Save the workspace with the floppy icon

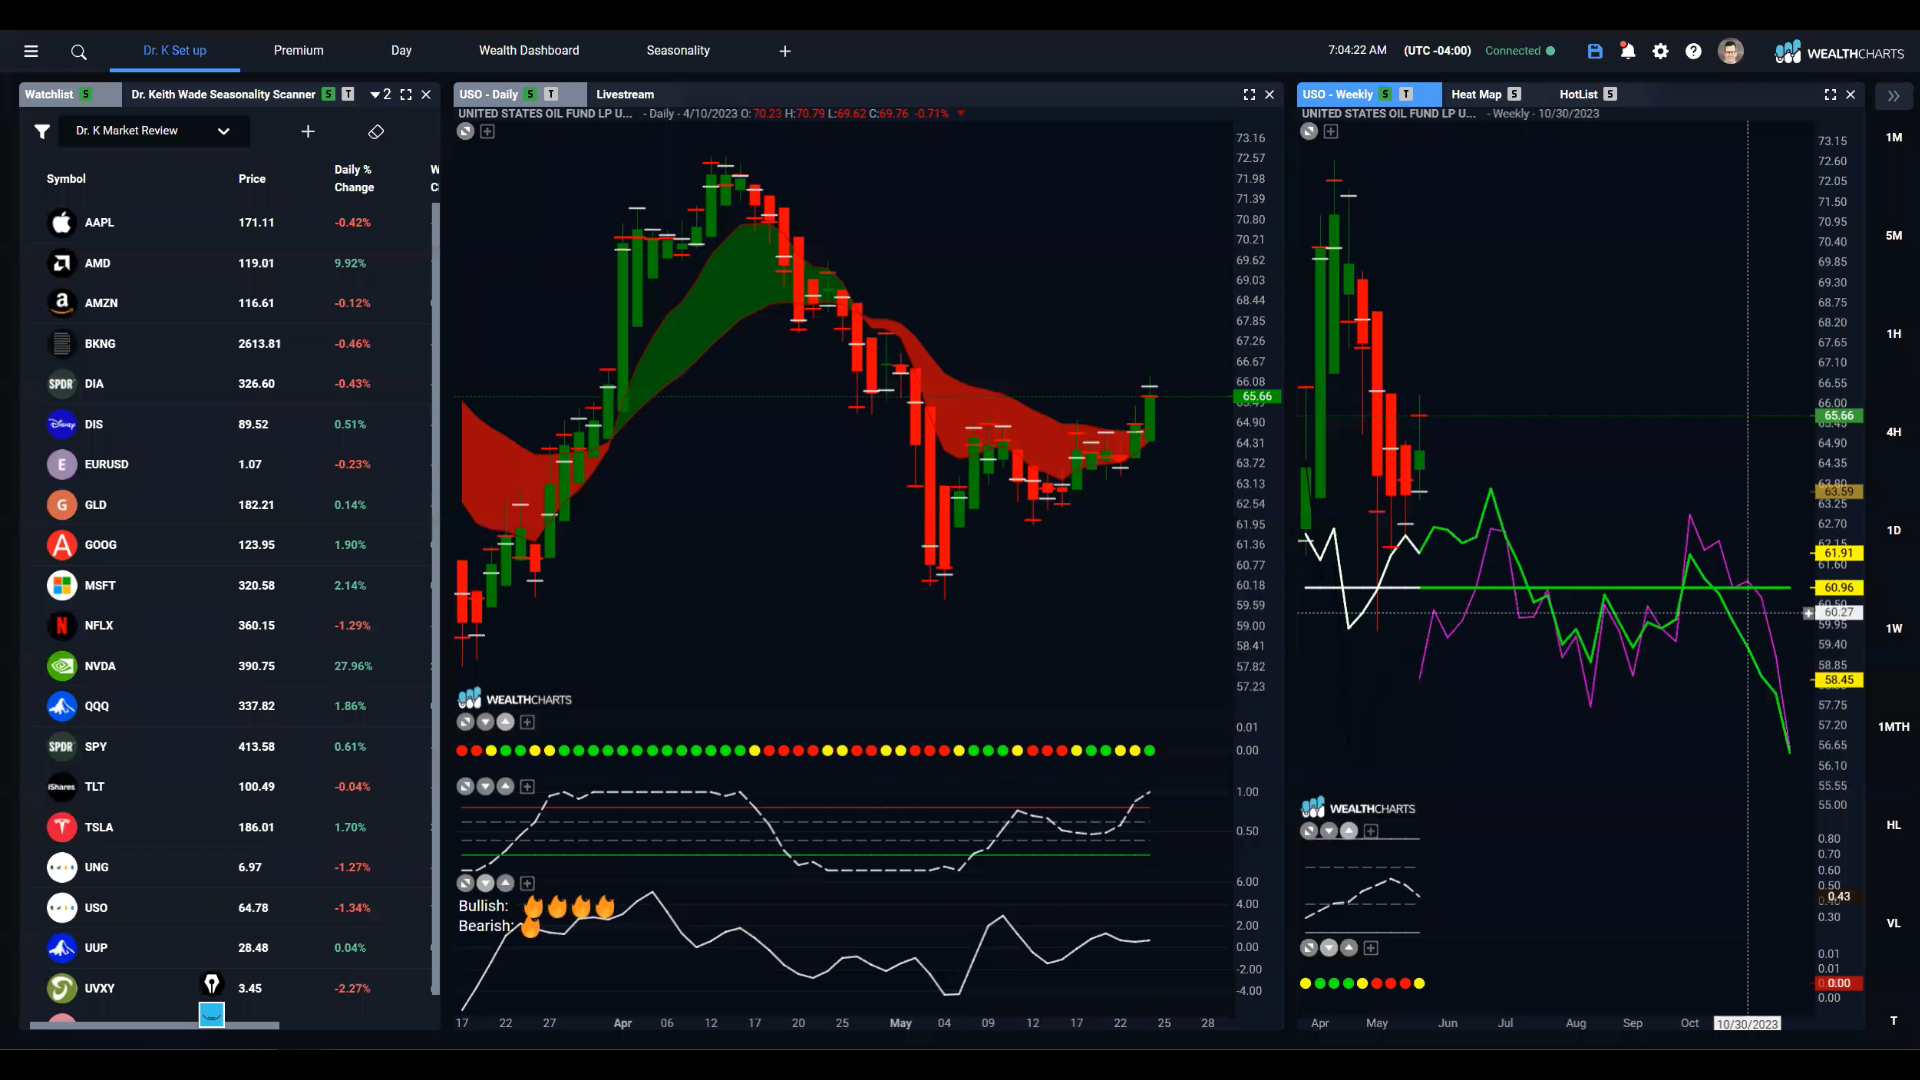[1595, 51]
